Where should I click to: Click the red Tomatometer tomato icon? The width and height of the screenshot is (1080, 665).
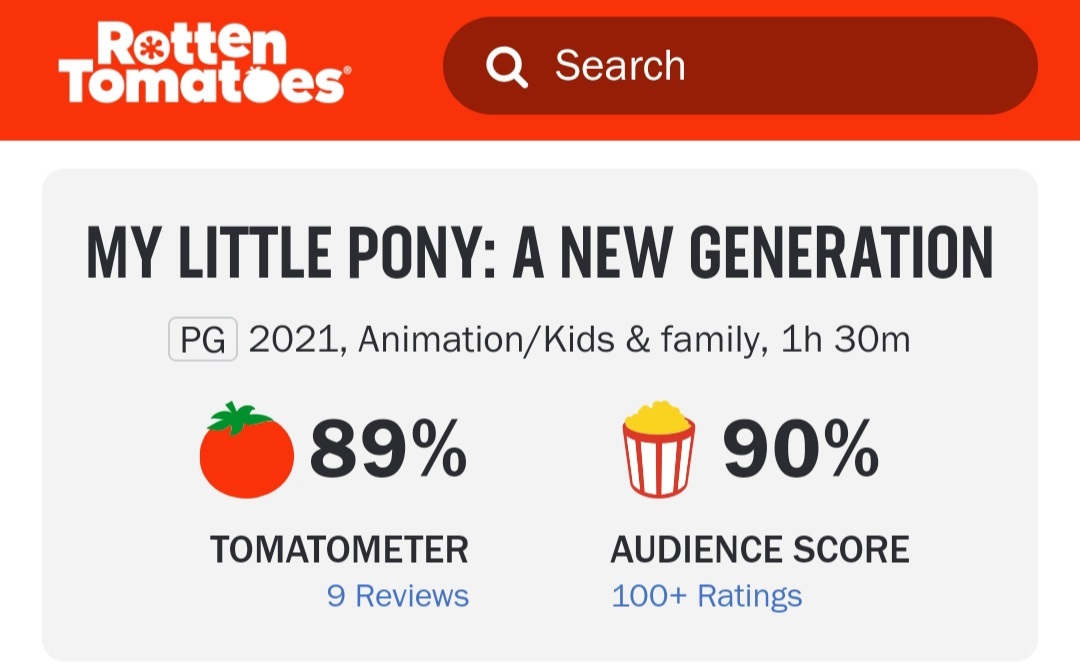coord(247,451)
